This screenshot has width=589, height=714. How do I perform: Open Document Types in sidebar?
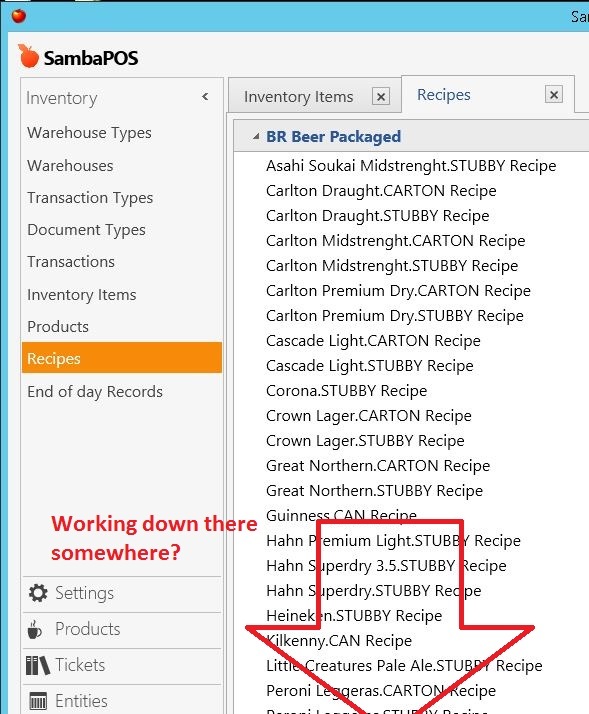pos(86,230)
